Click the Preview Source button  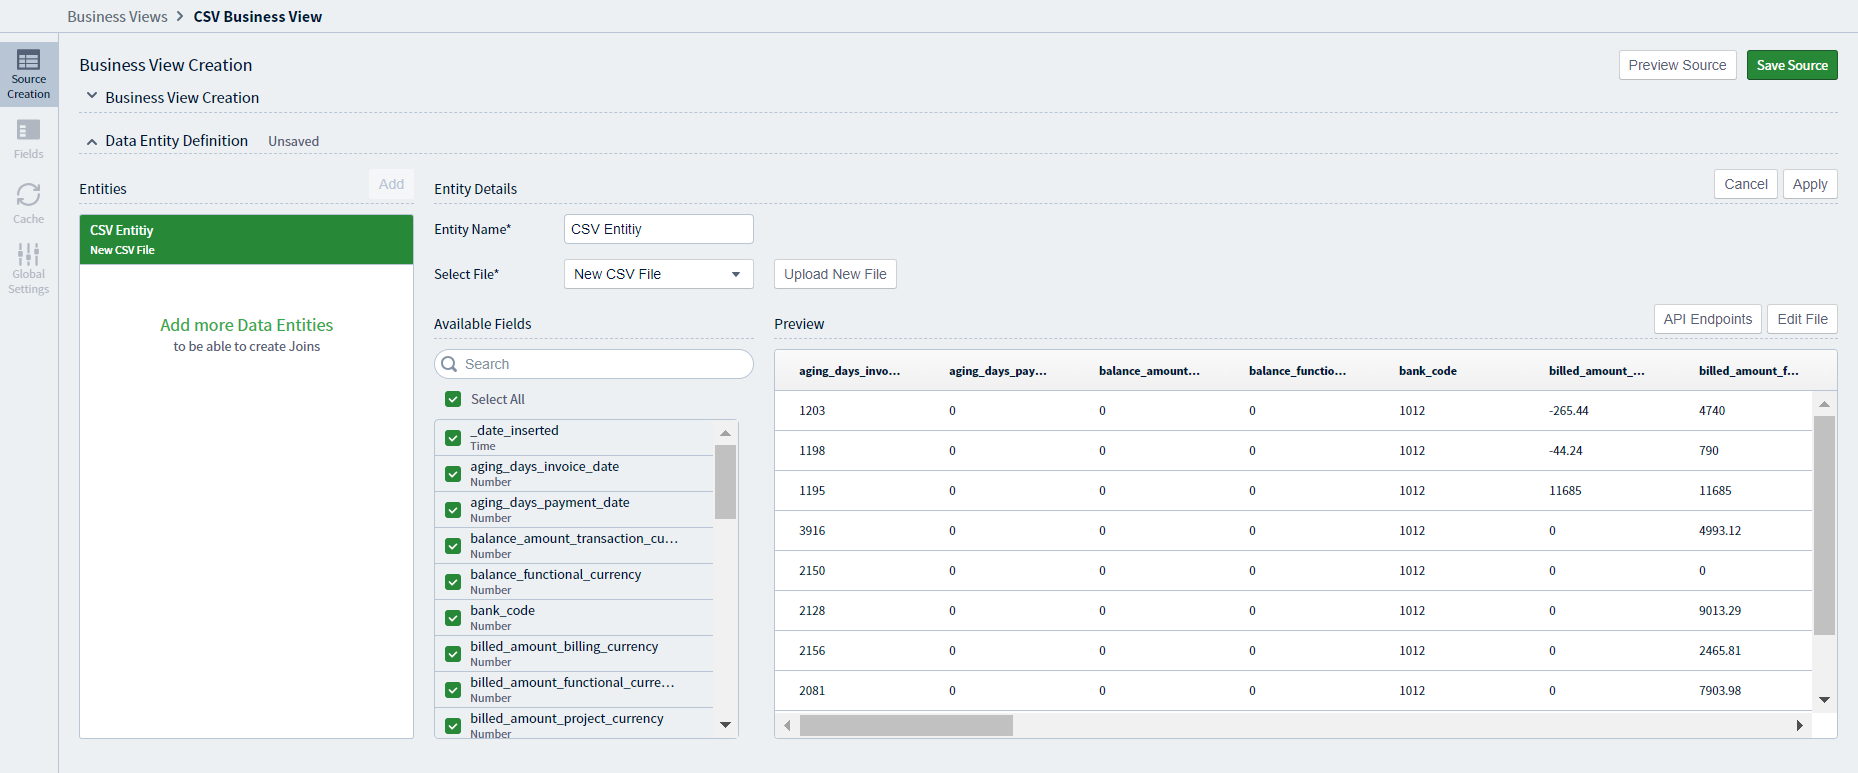(x=1677, y=65)
